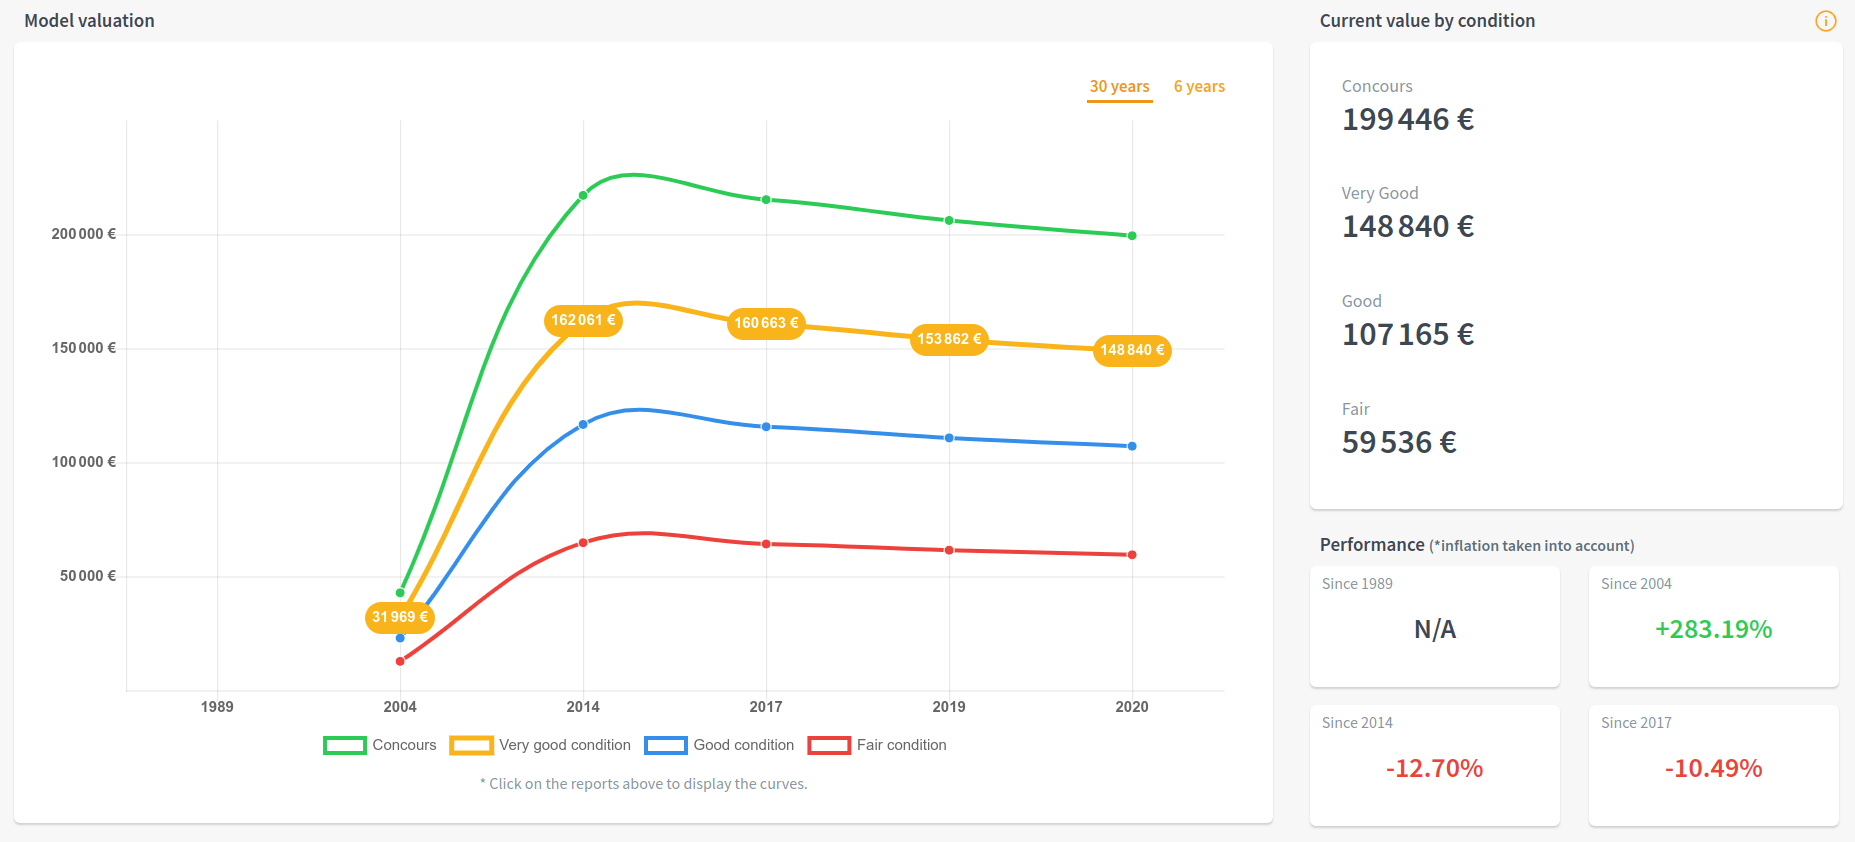The image size is (1855, 842).
Task: Click the 153 862 € data label
Action: coord(949,339)
